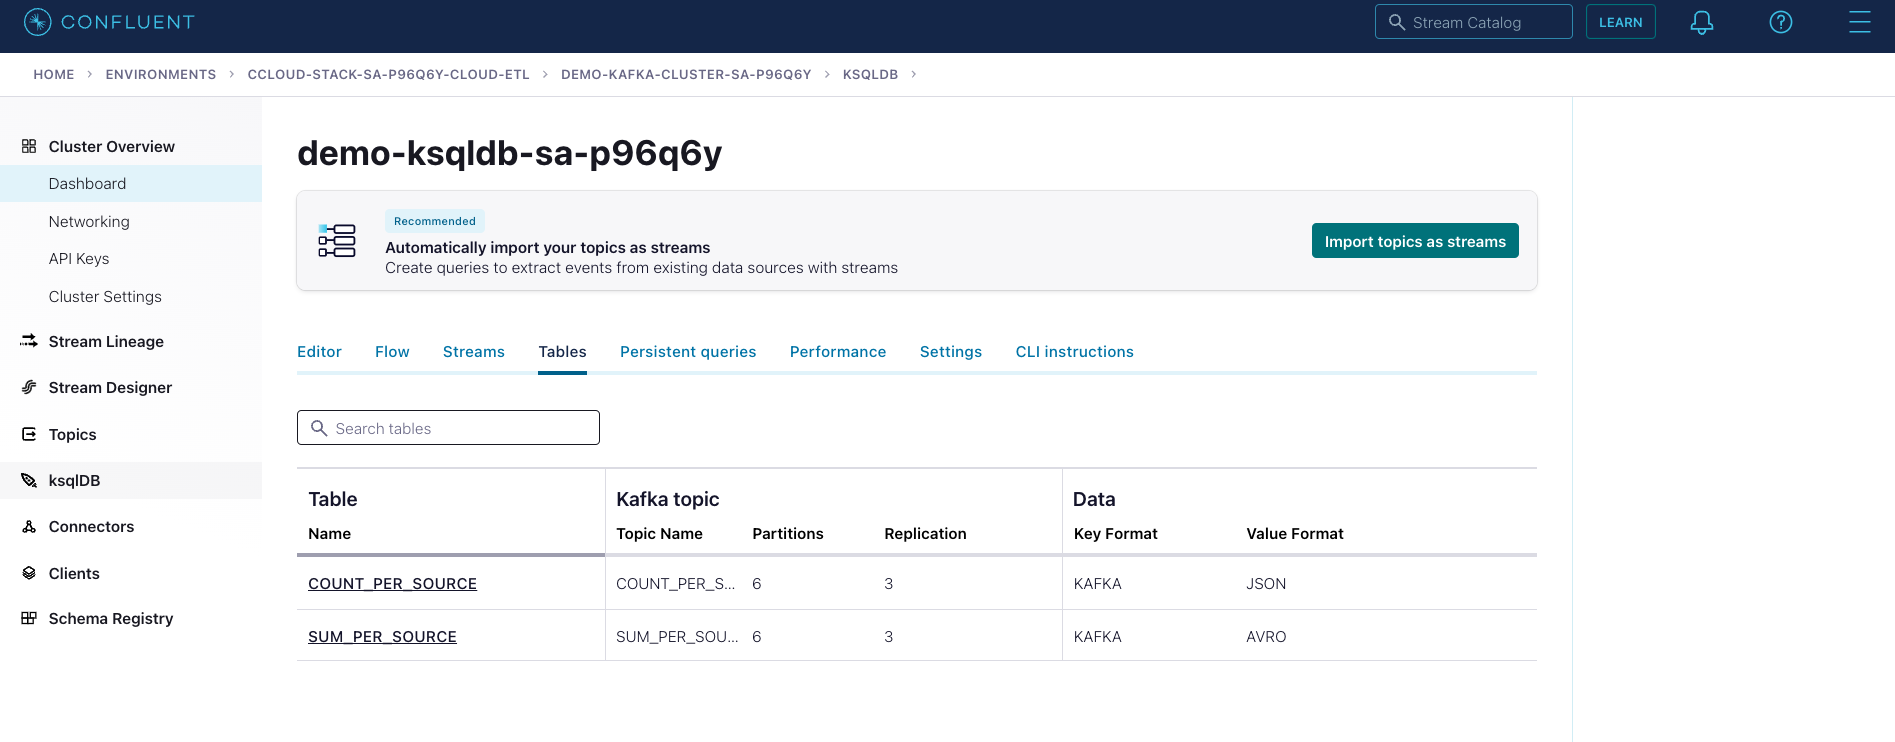Open the COUNT_PER_SOURCE table link
This screenshot has width=1895, height=742.
392,584
